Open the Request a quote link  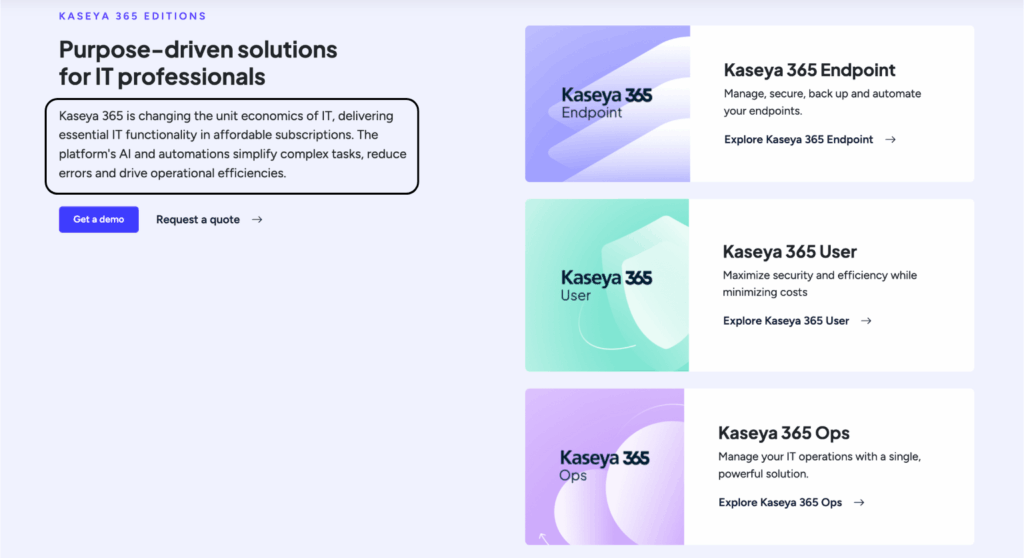198,220
